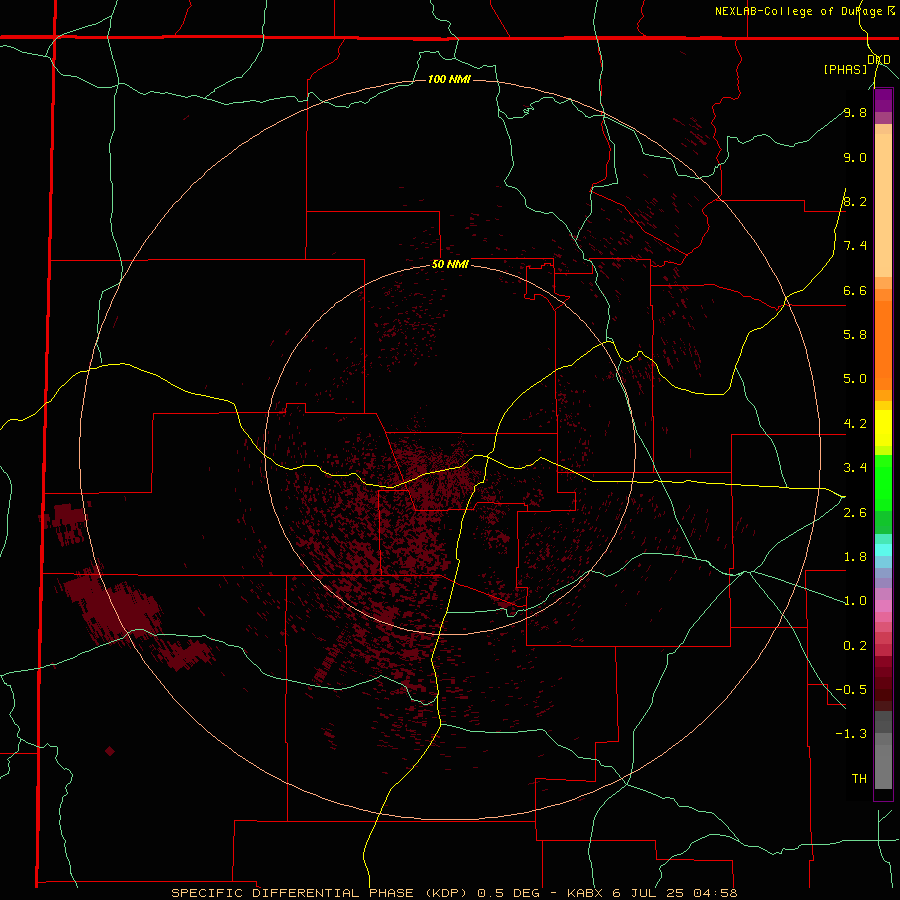Image resolution: width=900 pixels, height=900 pixels.
Task: Click the 9.8 legend value
Action: (855, 112)
